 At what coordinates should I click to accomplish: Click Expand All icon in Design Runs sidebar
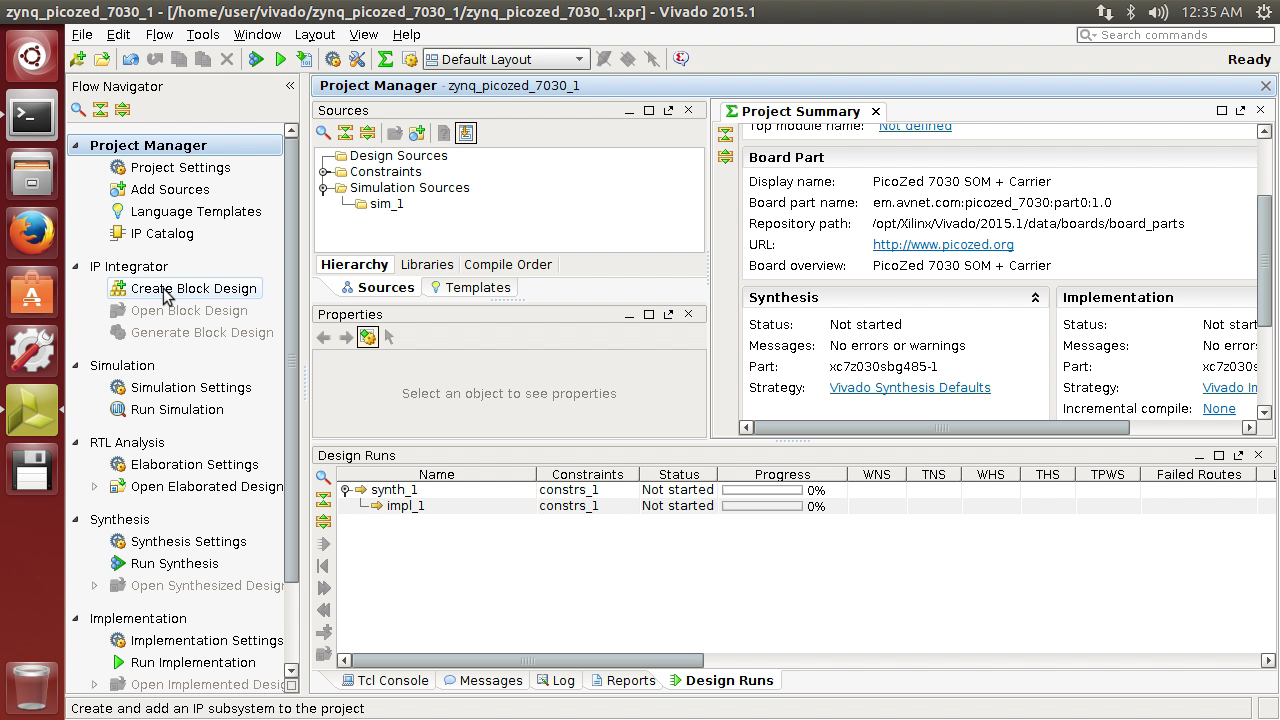(x=323, y=521)
